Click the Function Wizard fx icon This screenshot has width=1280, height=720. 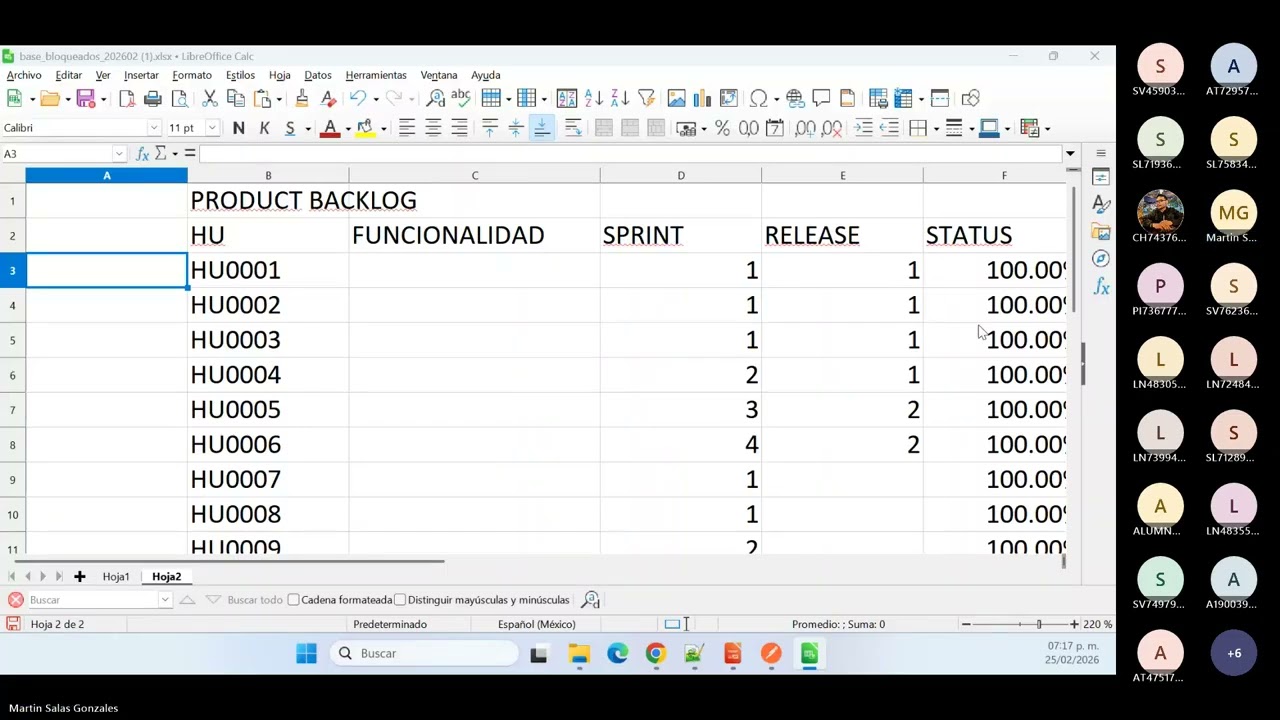click(142, 153)
